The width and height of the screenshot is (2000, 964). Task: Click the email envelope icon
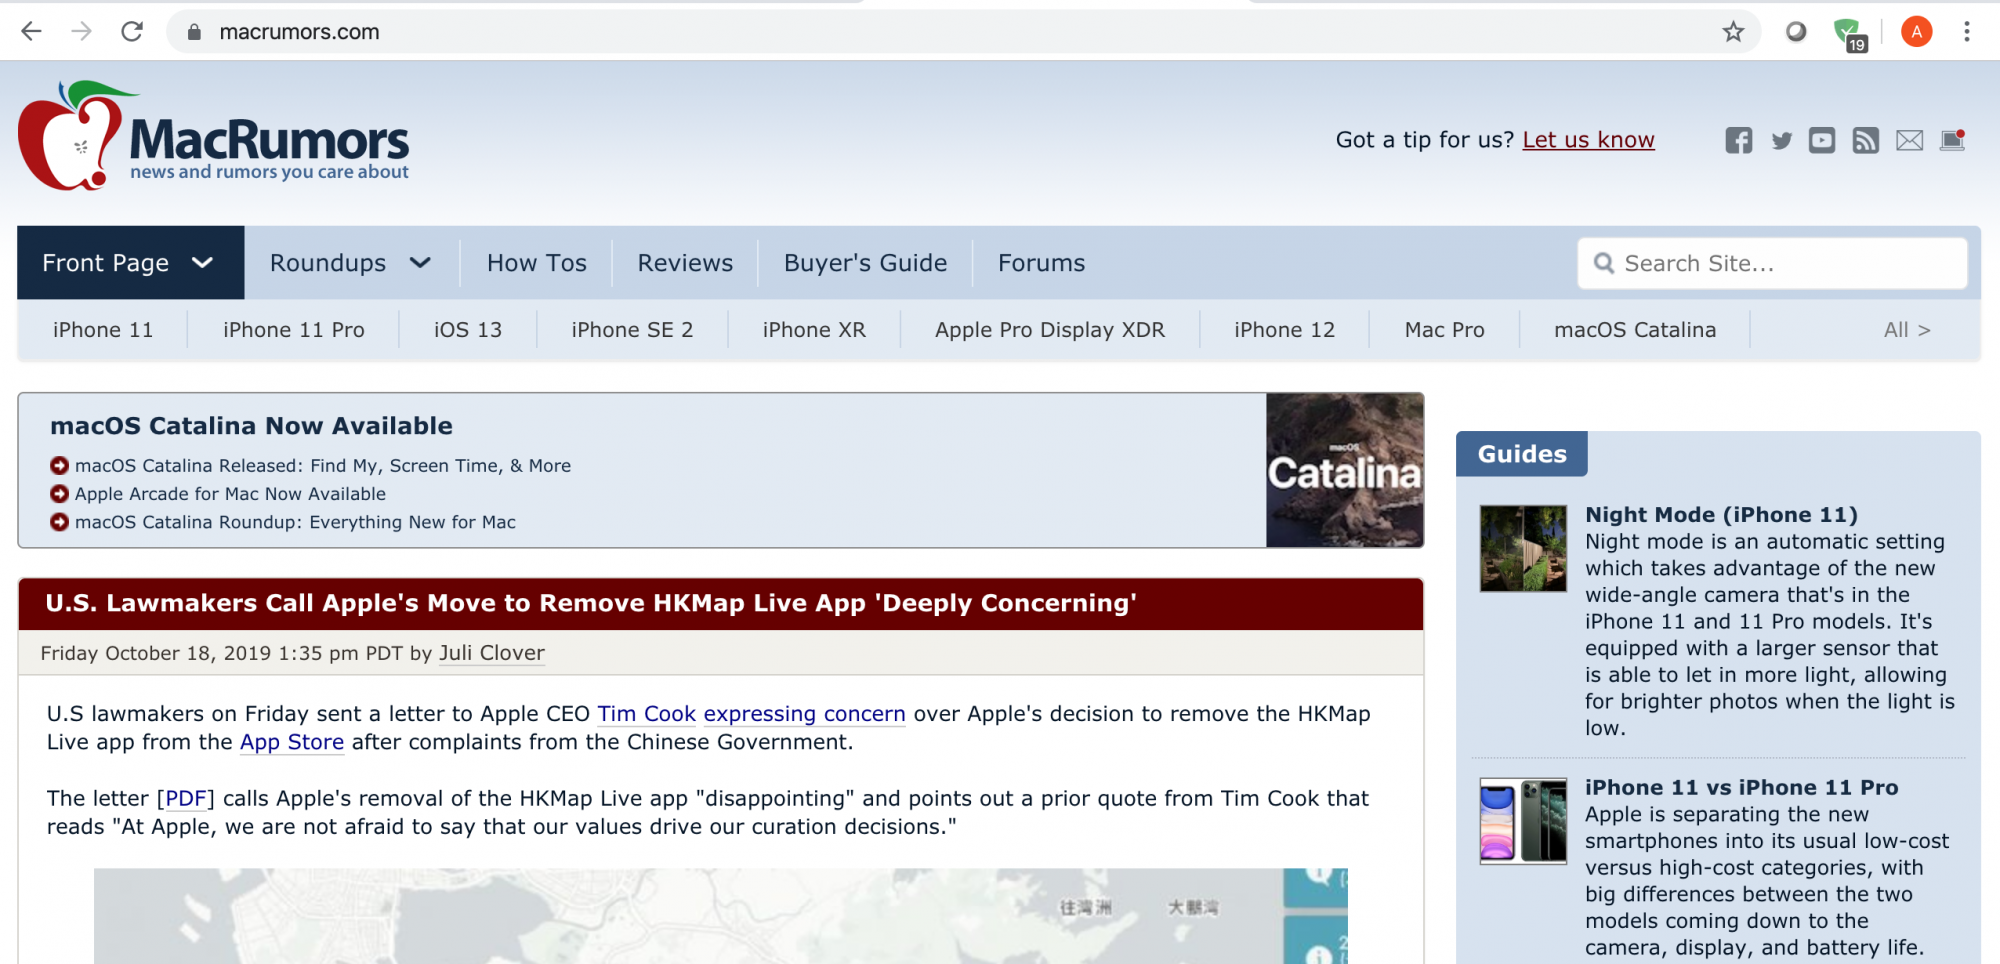(x=1909, y=140)
